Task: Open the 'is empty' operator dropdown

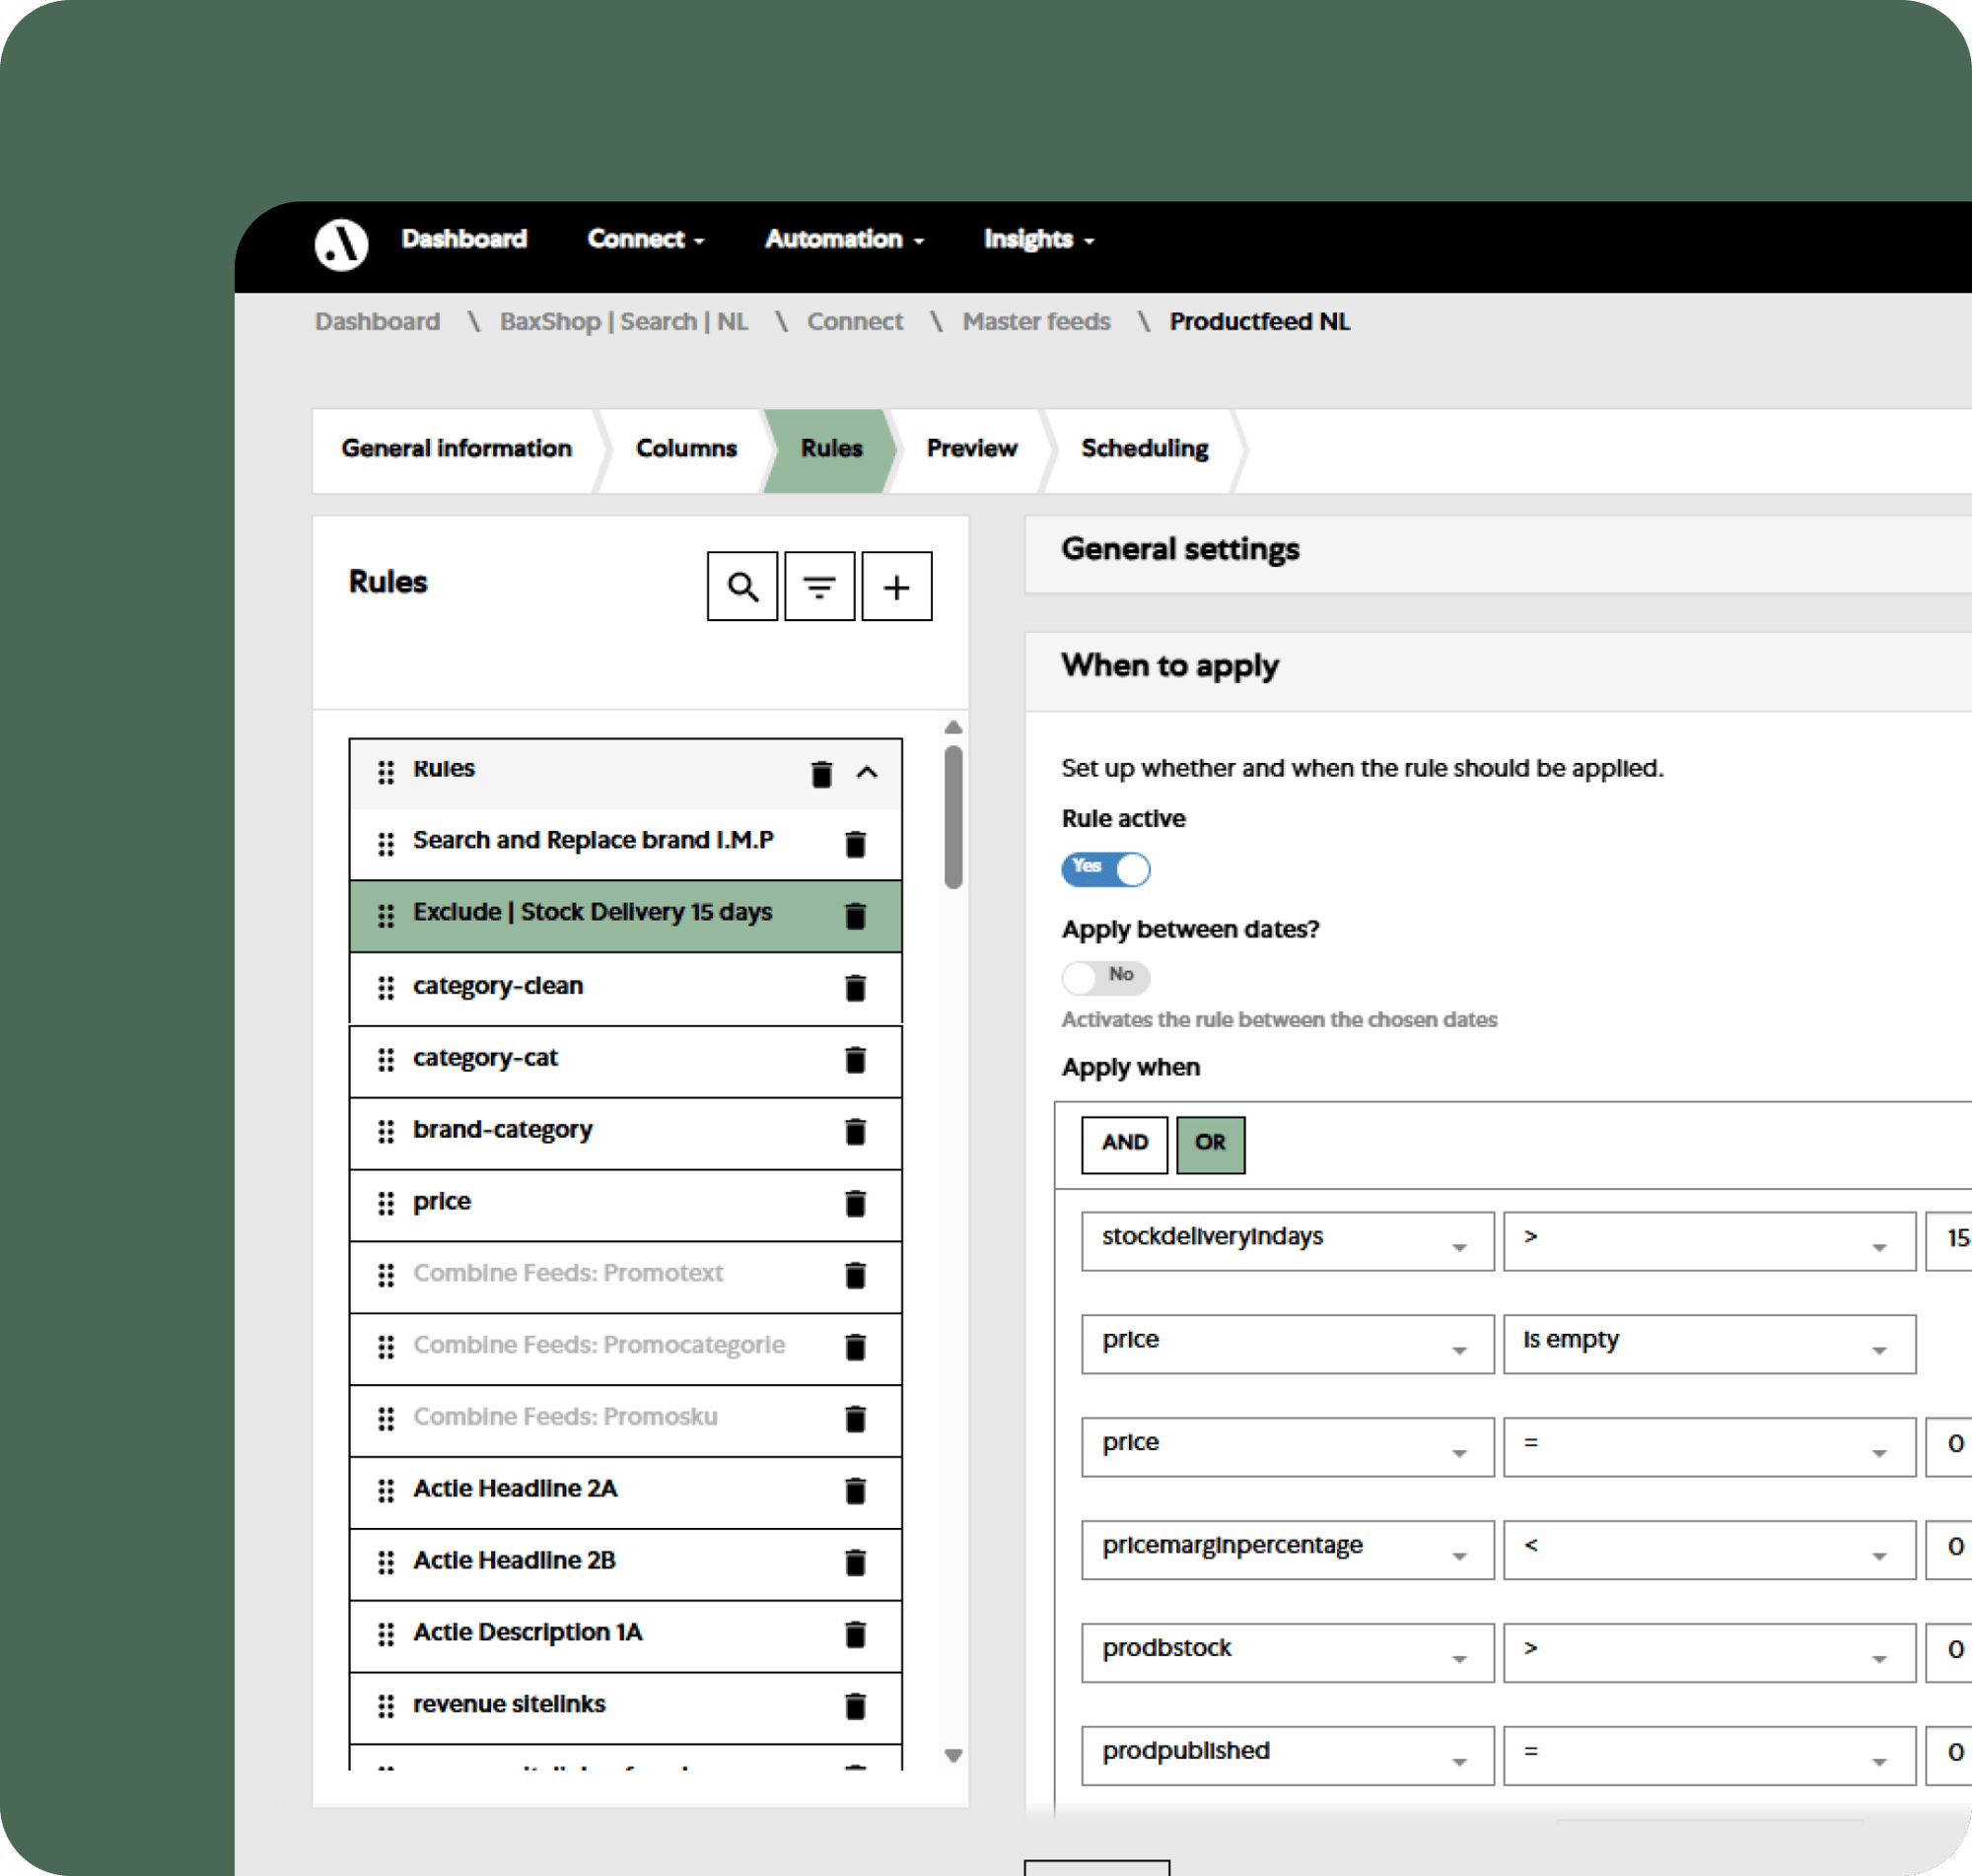Action: click(1709, 1344)
